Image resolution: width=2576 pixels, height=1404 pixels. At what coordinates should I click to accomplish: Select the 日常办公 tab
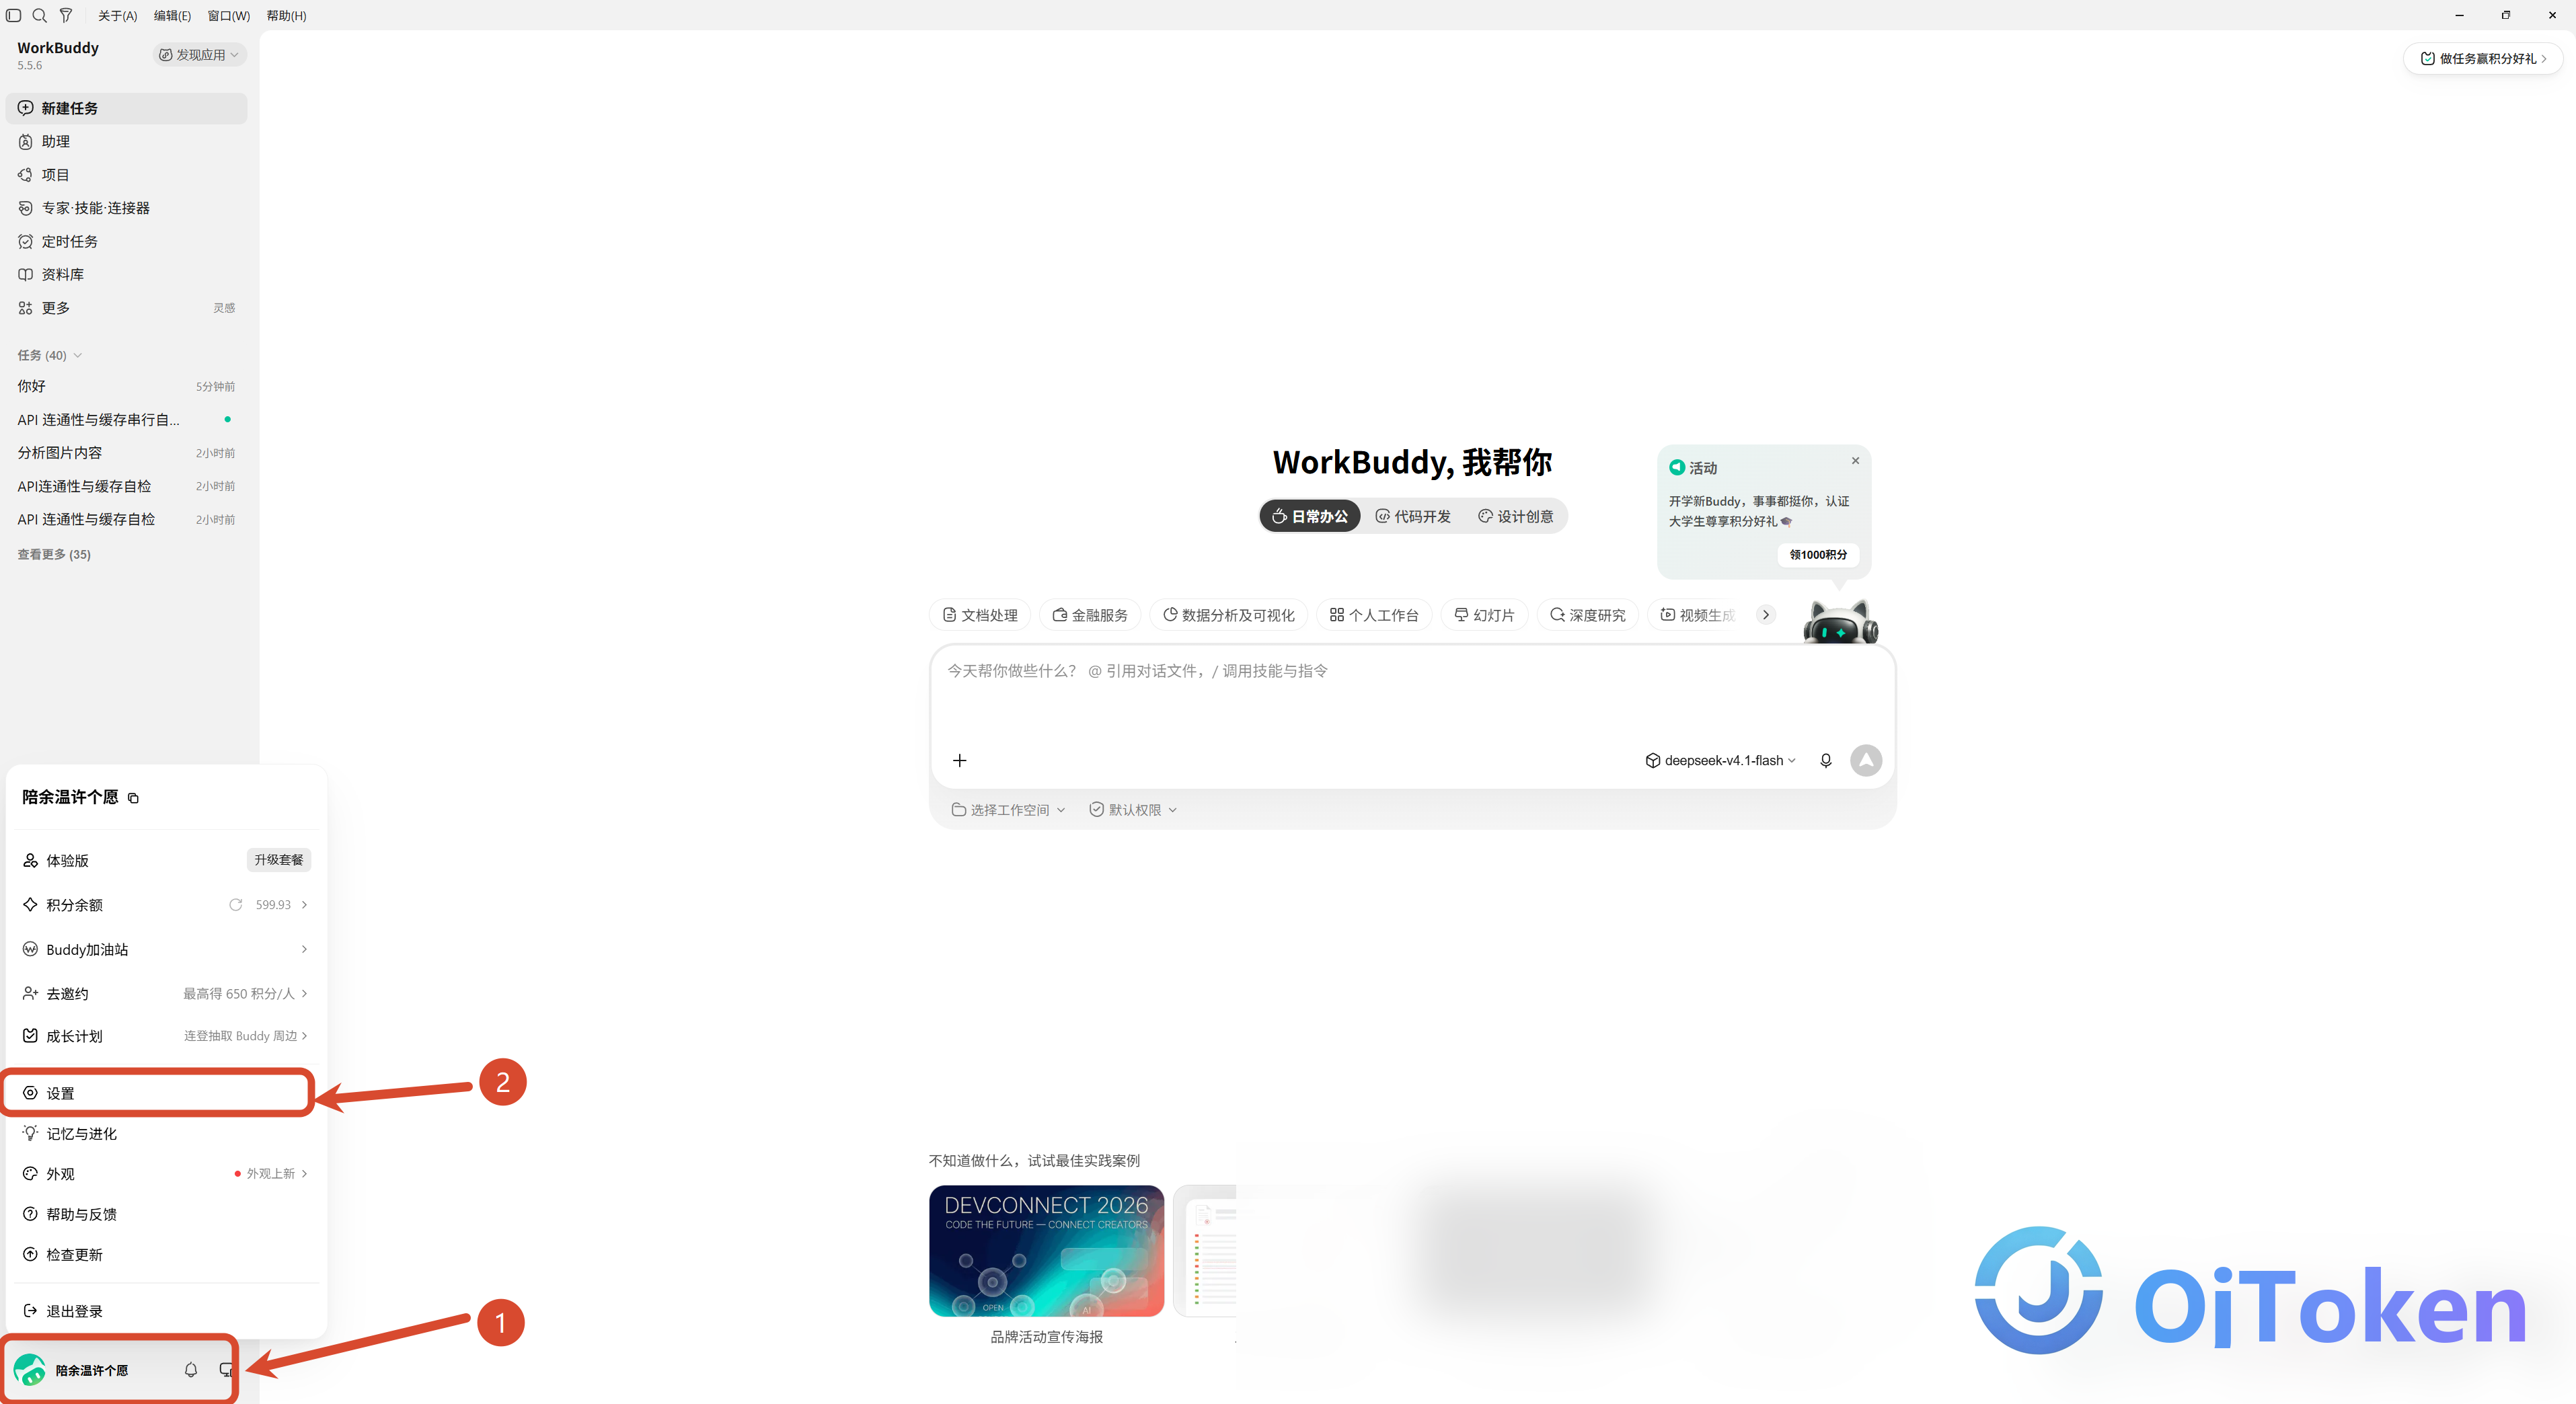click(x=1310, y=516)
